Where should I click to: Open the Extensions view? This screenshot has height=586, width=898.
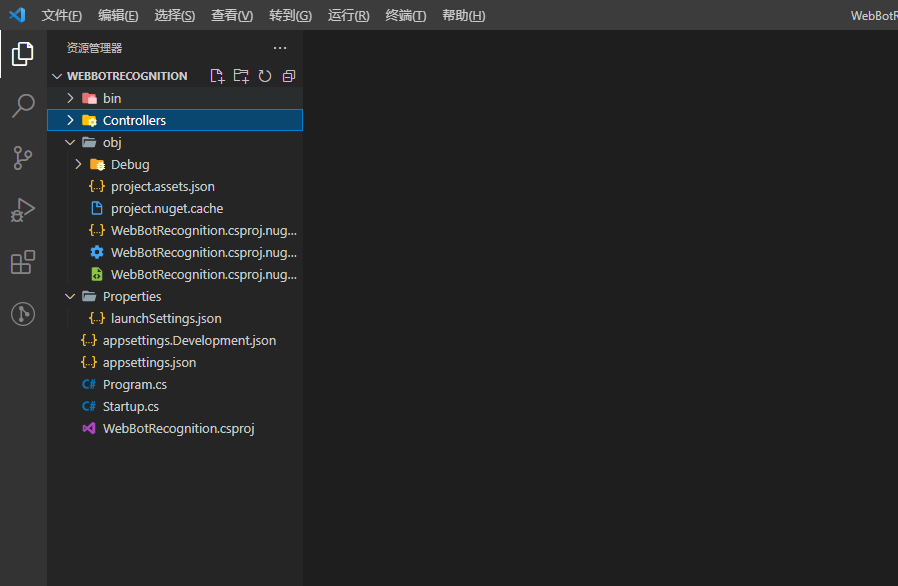[x=22, y=262]
